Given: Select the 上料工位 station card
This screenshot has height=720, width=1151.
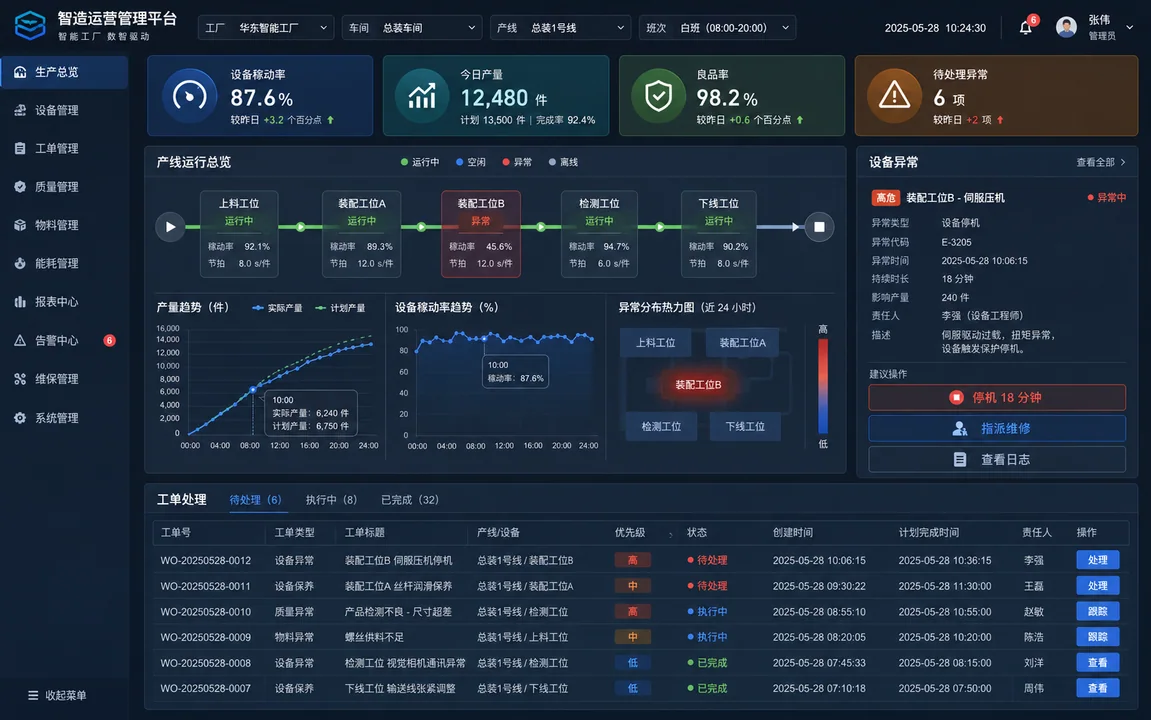Looking at the screenshot, I should pos(239,234).
